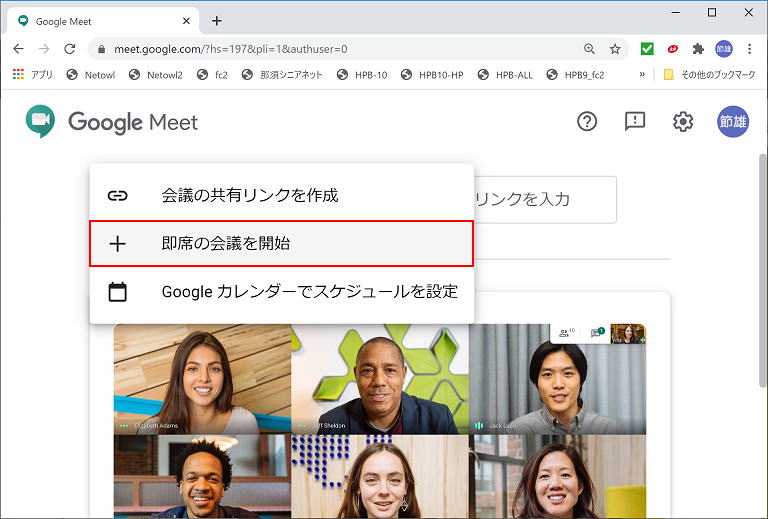Image resolution: width=768 pixels, height=519 pixels.
Task: Go back with browser back arrow
Action: tap(18, 48)
